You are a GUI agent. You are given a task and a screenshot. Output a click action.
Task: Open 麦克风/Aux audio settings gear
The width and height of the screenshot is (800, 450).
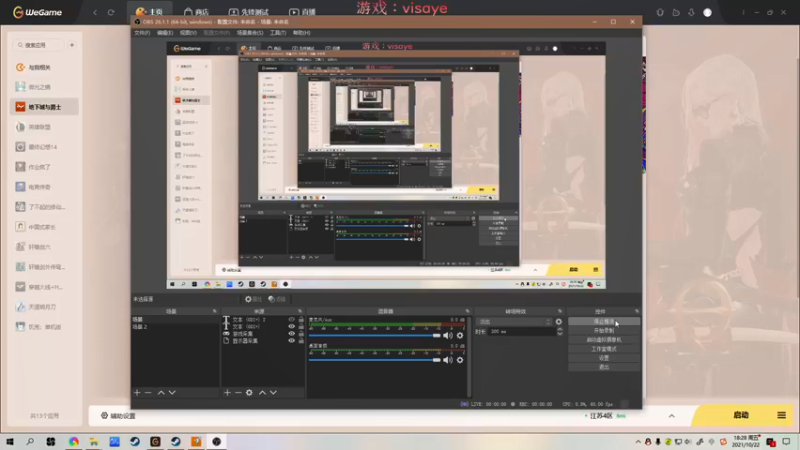click(460, 335)
